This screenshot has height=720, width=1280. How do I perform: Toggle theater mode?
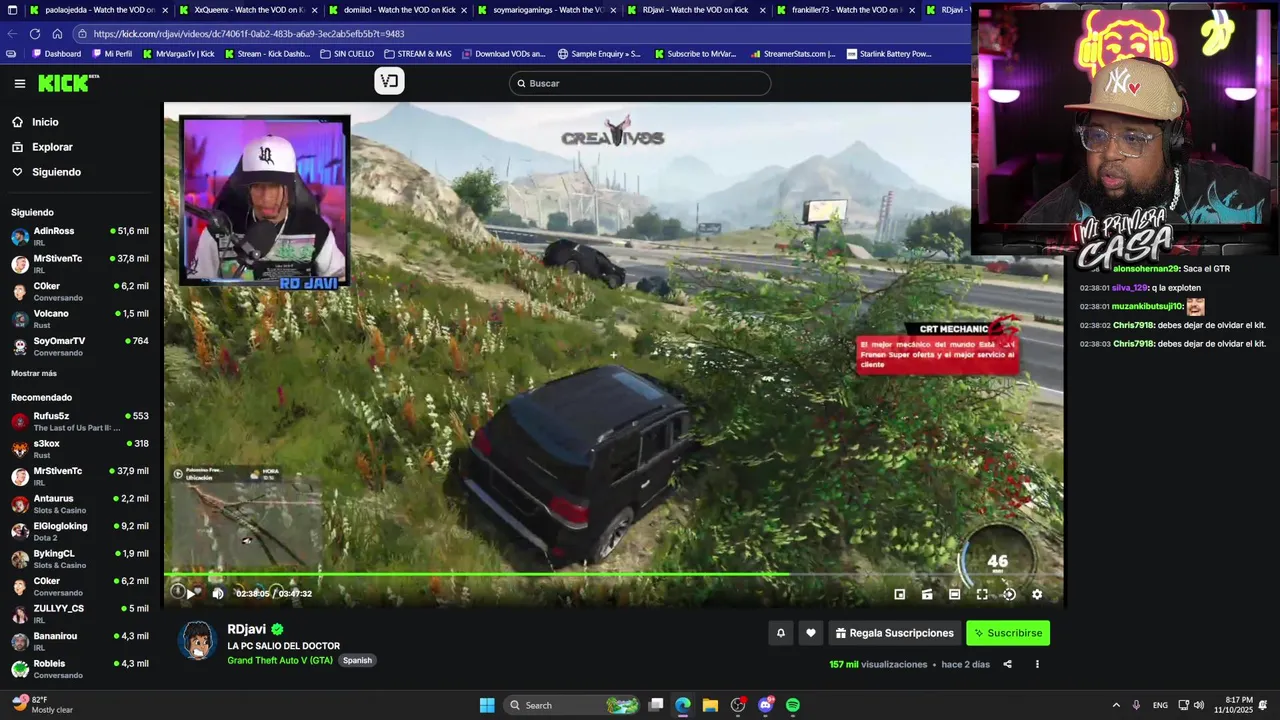(x=955, y=594)
